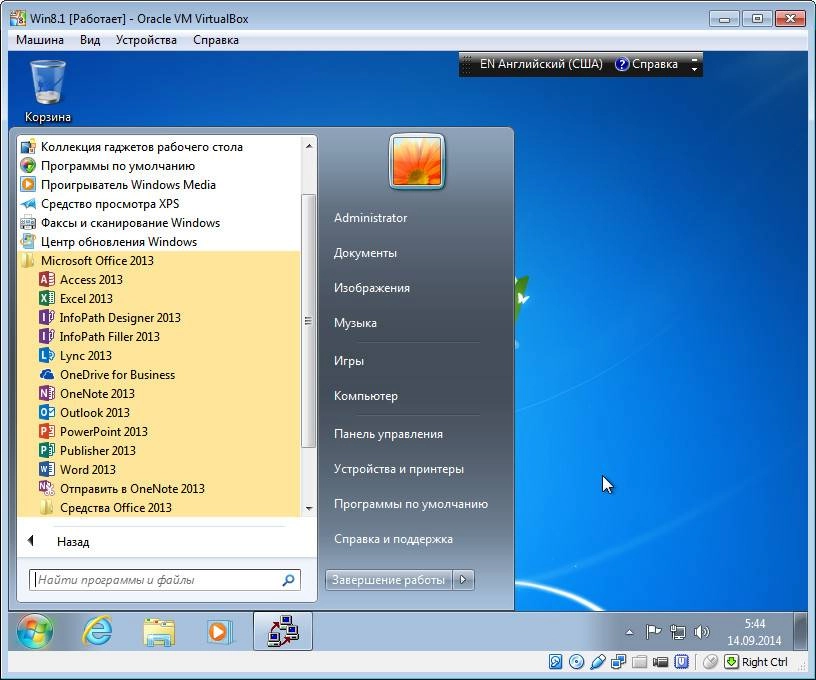Screen dimensions: 816x680
Task: Click the Windows Start orb
Action: click(34, 631)
